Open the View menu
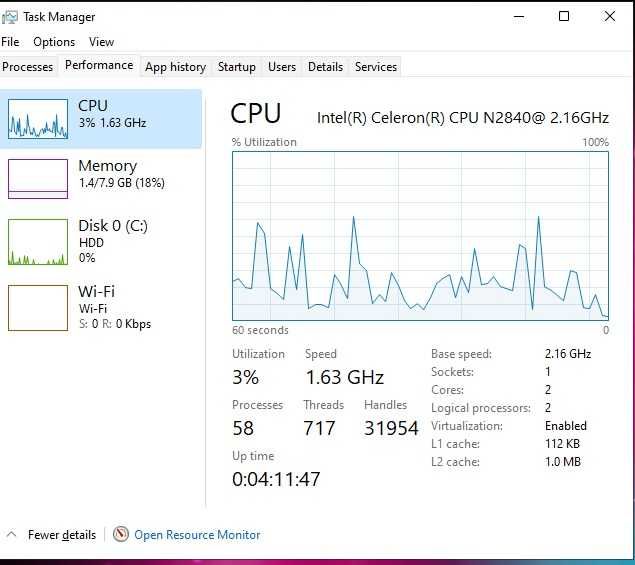This screenshot has height=565, width=635. click(101, 42)
